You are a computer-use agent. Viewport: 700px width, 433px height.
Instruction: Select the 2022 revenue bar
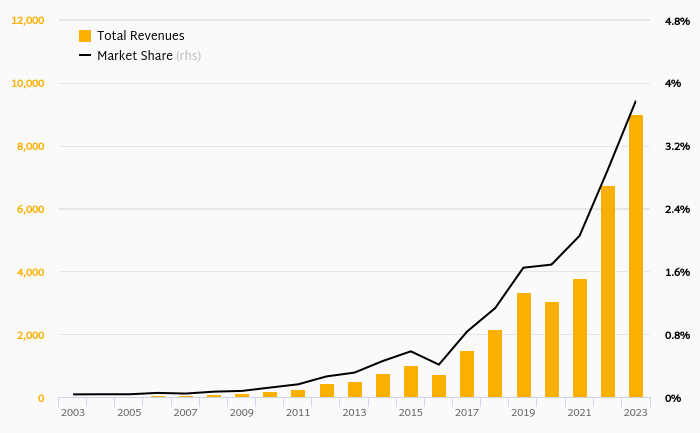(x=608, y=292)
